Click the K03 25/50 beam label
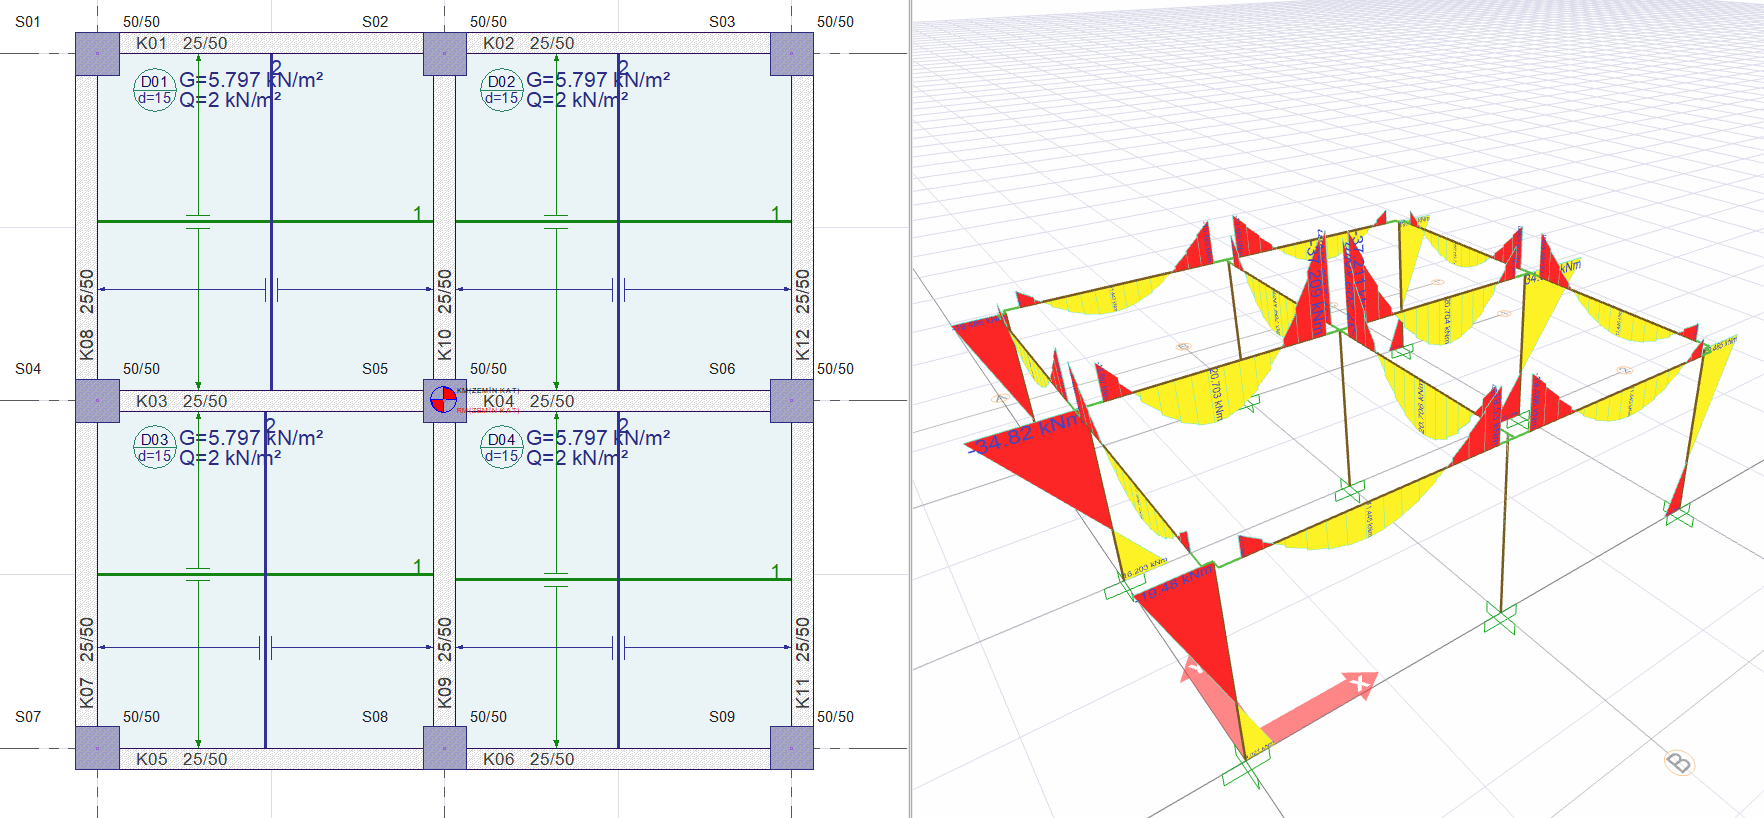 click(181, 401)
